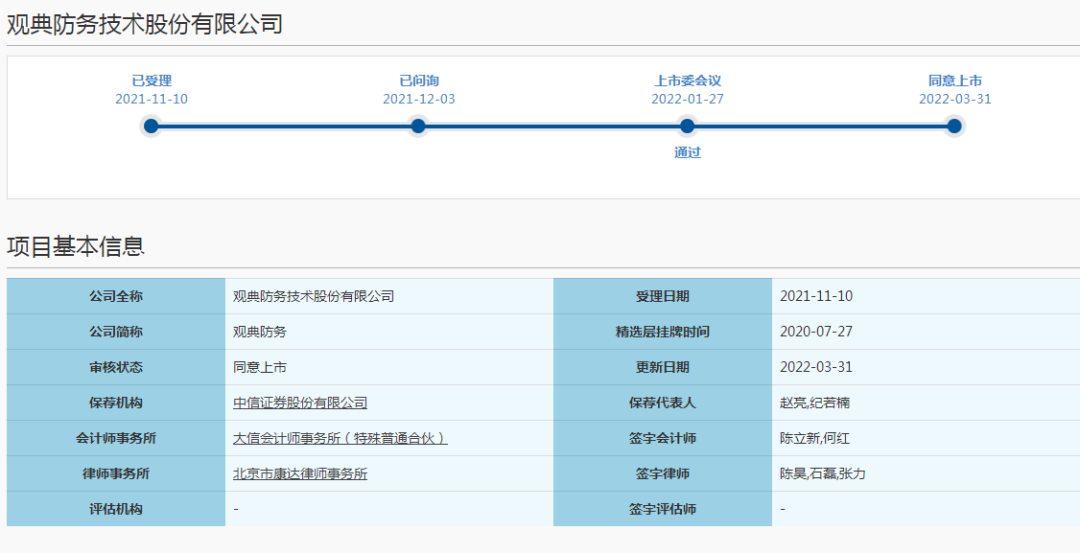Click the 精选层挂牌时间 value 2020-07-27
This screenshot has width=1080, height=553.
(x=816, y=332)
